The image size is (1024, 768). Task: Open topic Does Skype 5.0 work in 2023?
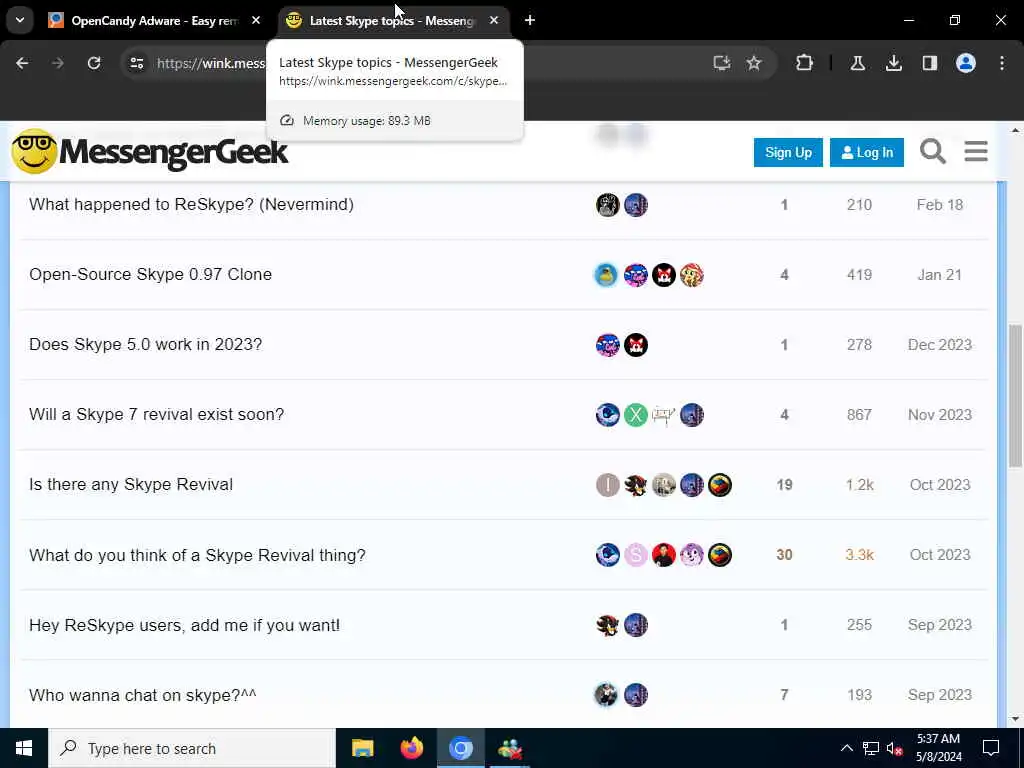[146, 344]
